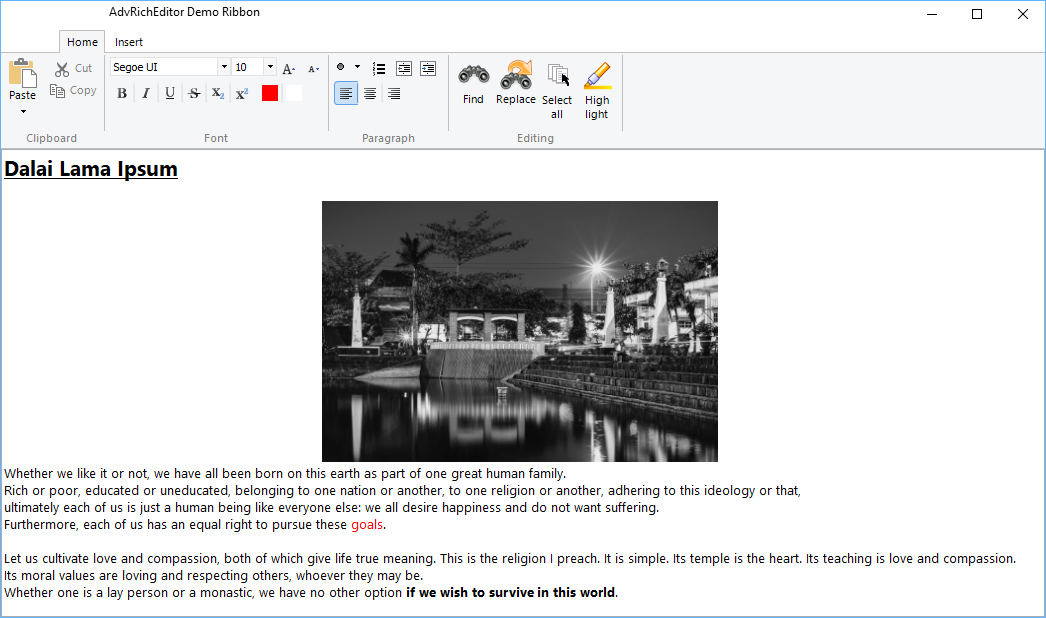Click the shrink font size icon
The height and width of the screenshot is (618, 1046).
tap(313, 68)
